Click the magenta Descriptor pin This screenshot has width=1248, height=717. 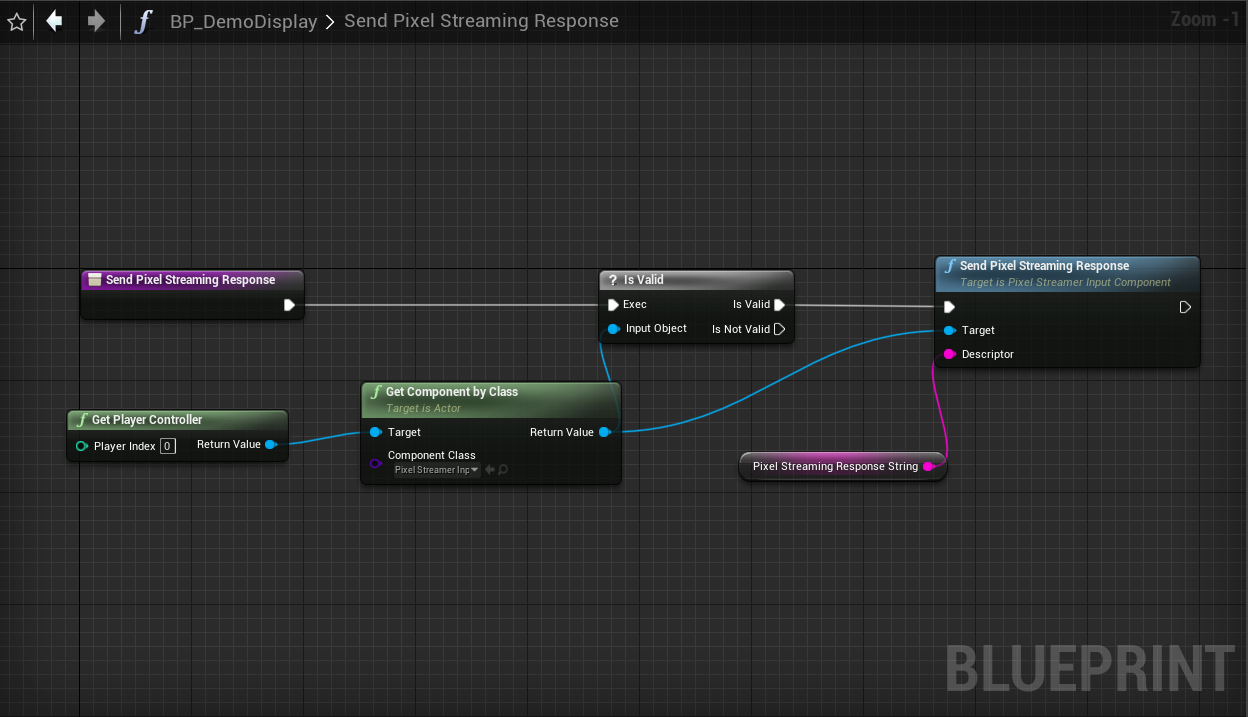pyautogui.click(x=950, y=355)
